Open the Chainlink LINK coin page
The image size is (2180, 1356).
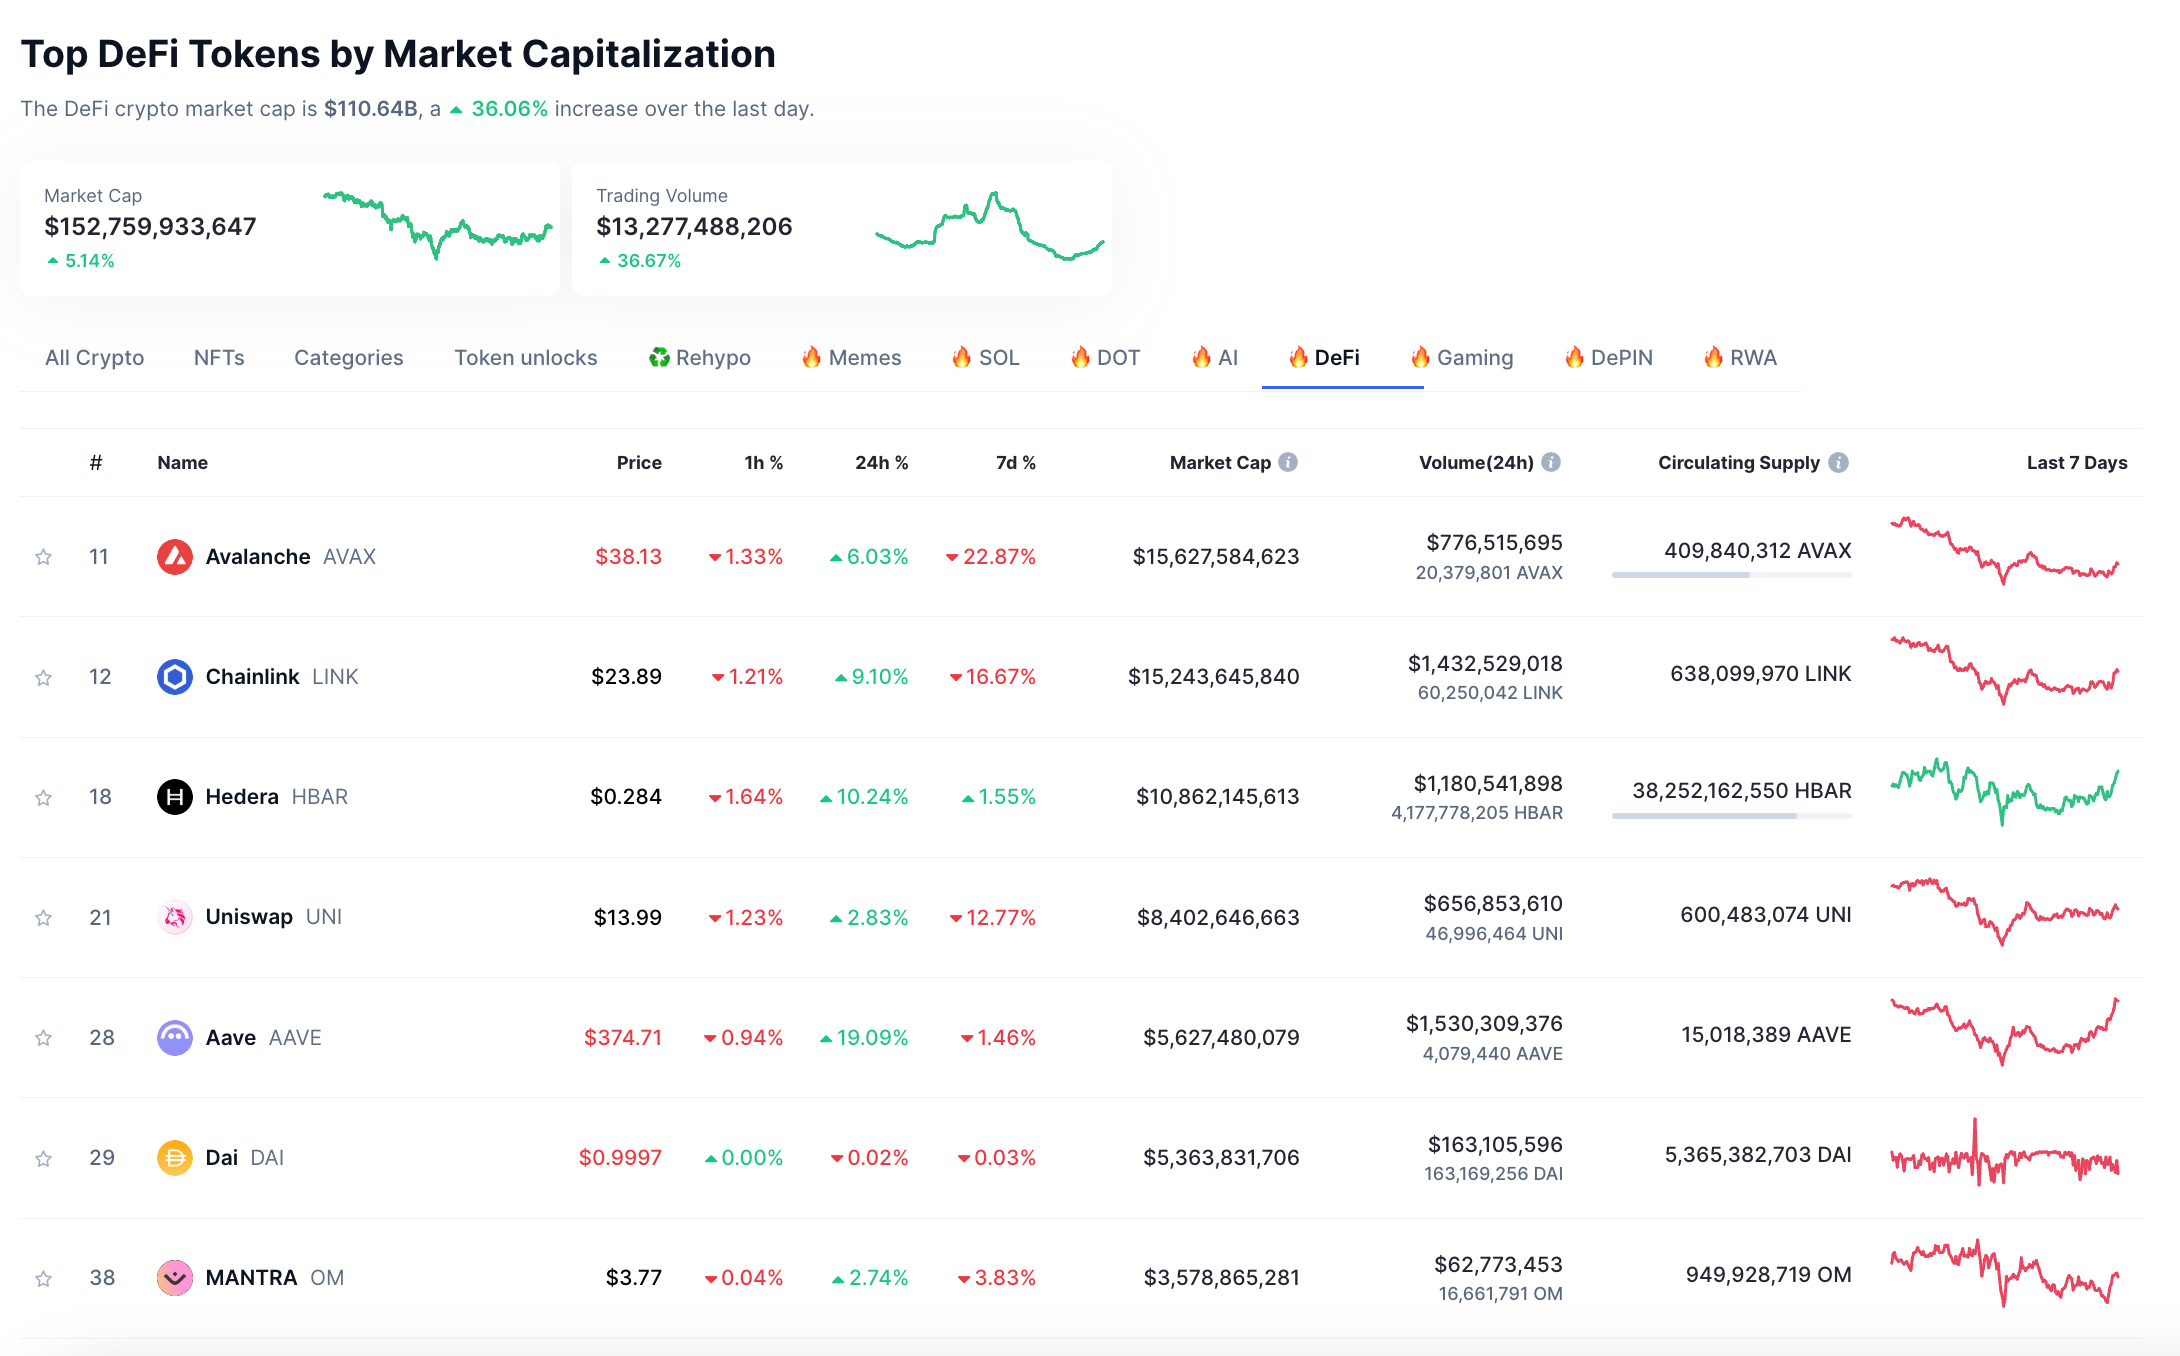[282, 677]
